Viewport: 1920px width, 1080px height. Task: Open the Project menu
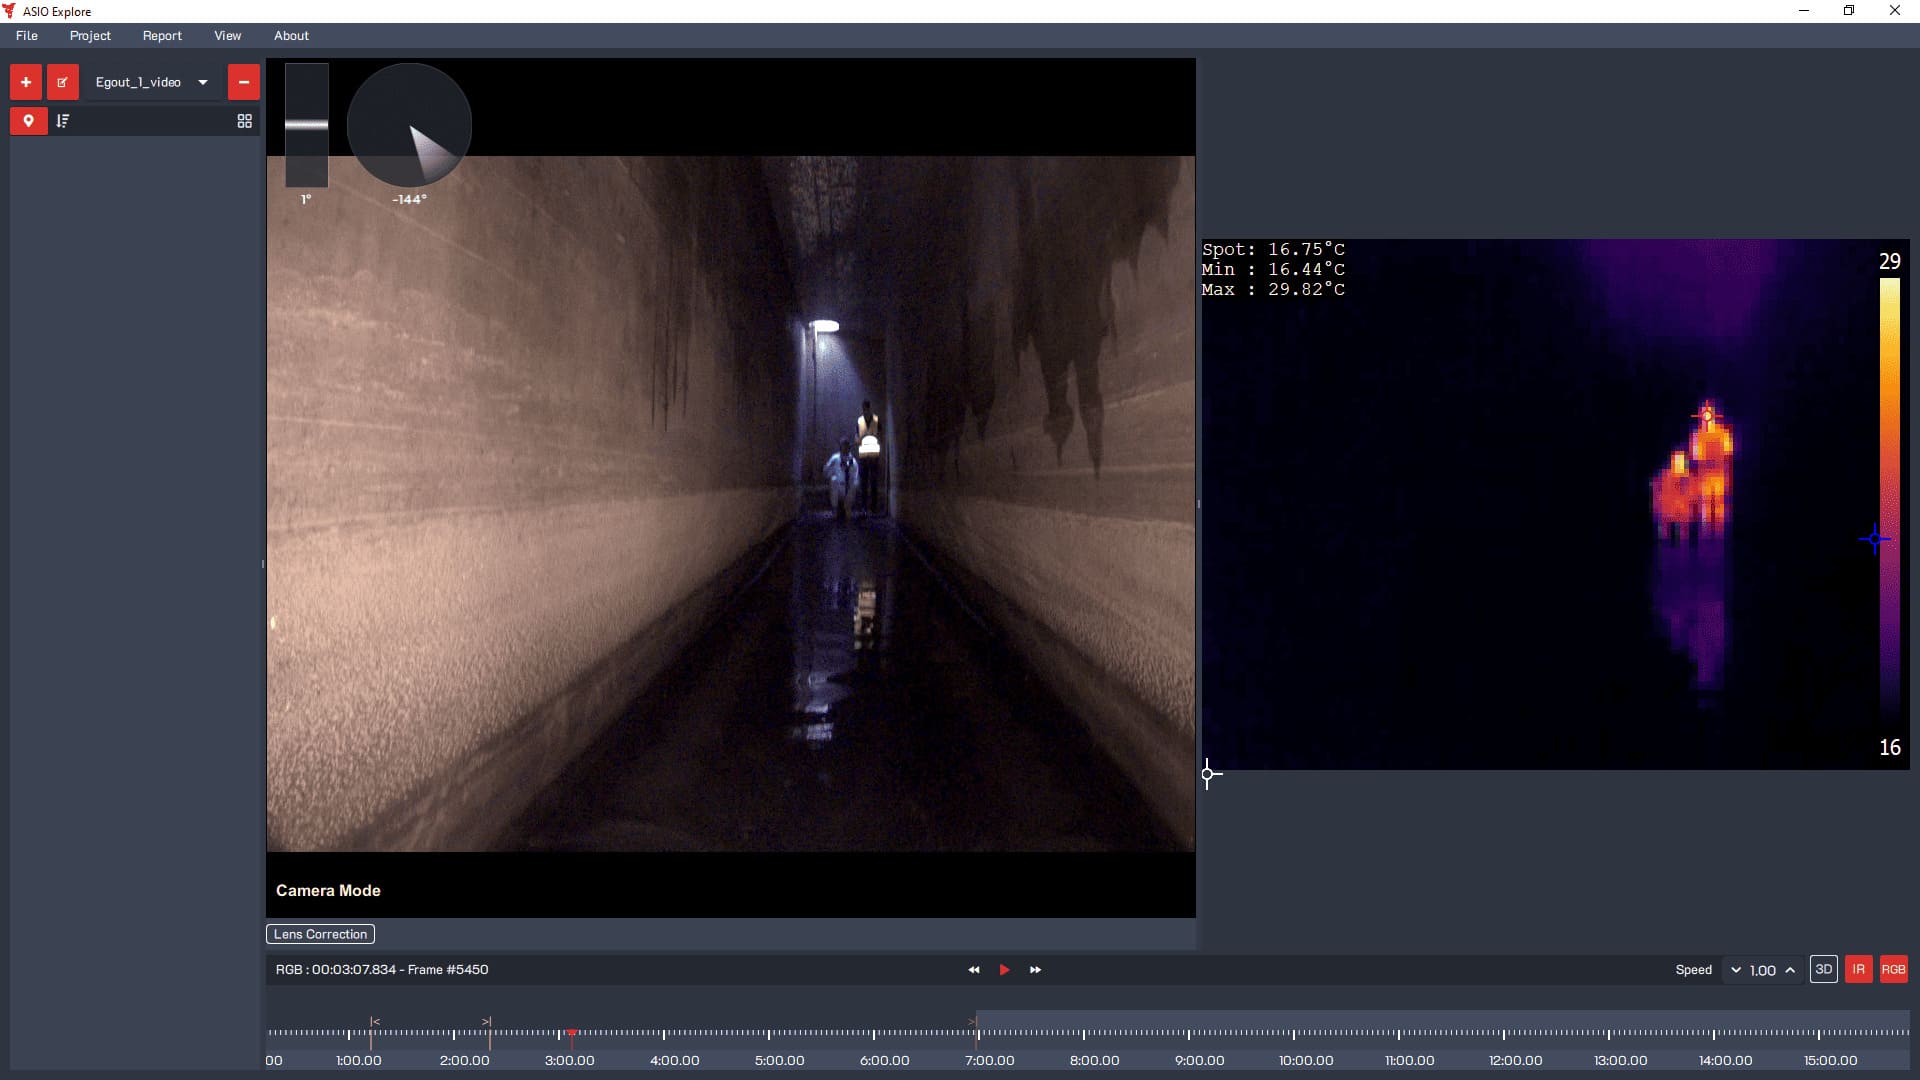point(90,35)
